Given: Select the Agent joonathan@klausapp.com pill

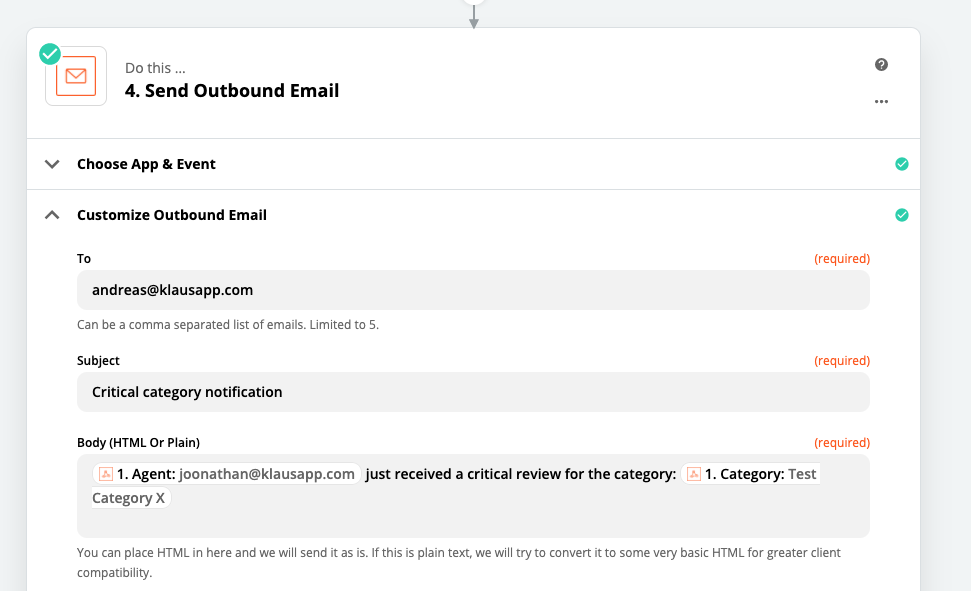Looking at the screenshot, I should (227, 474).
